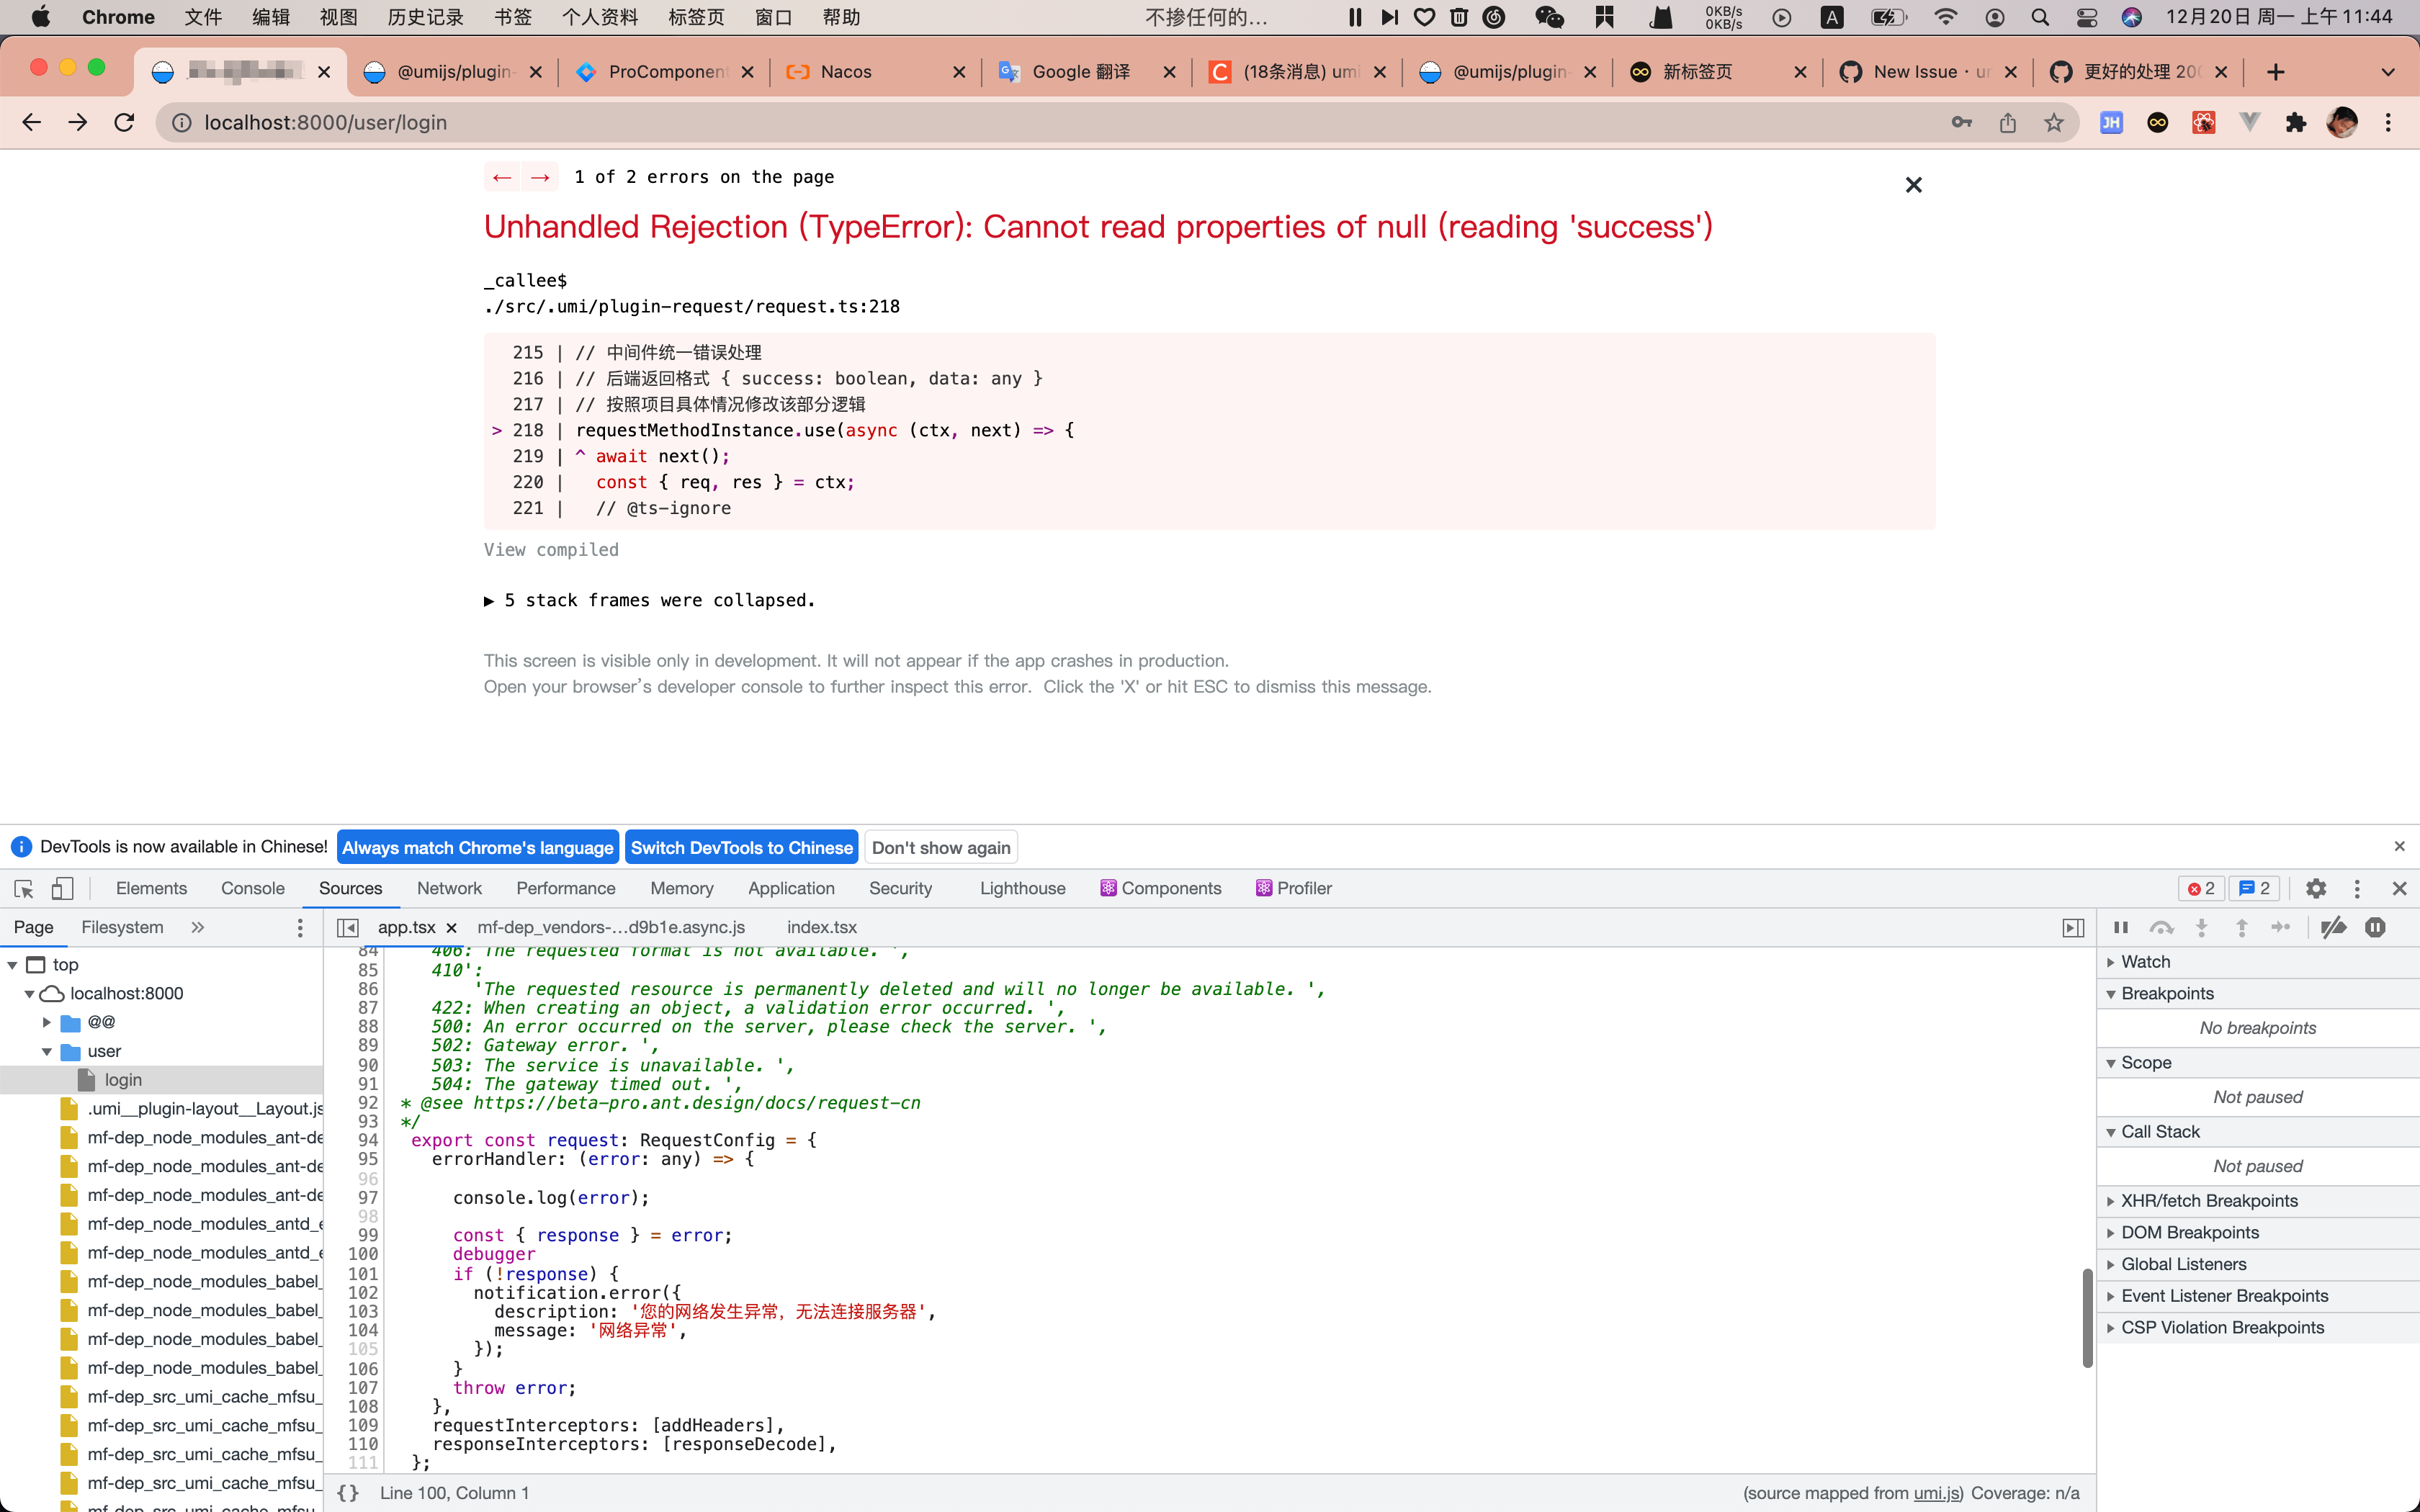This screenshot has width=2420, height=1512.
Task: Toggle deactivate breakpoints icon
Action: click(2333, 927)
